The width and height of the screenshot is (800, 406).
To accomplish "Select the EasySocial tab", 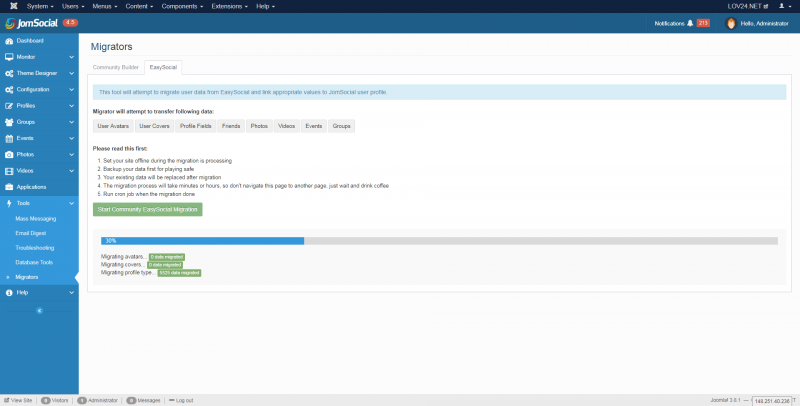I will 163,67.
